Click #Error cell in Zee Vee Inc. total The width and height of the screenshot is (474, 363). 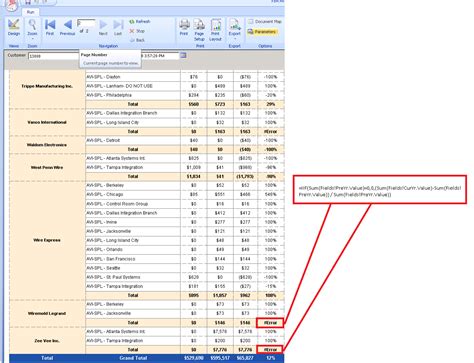tap(270, 350)
